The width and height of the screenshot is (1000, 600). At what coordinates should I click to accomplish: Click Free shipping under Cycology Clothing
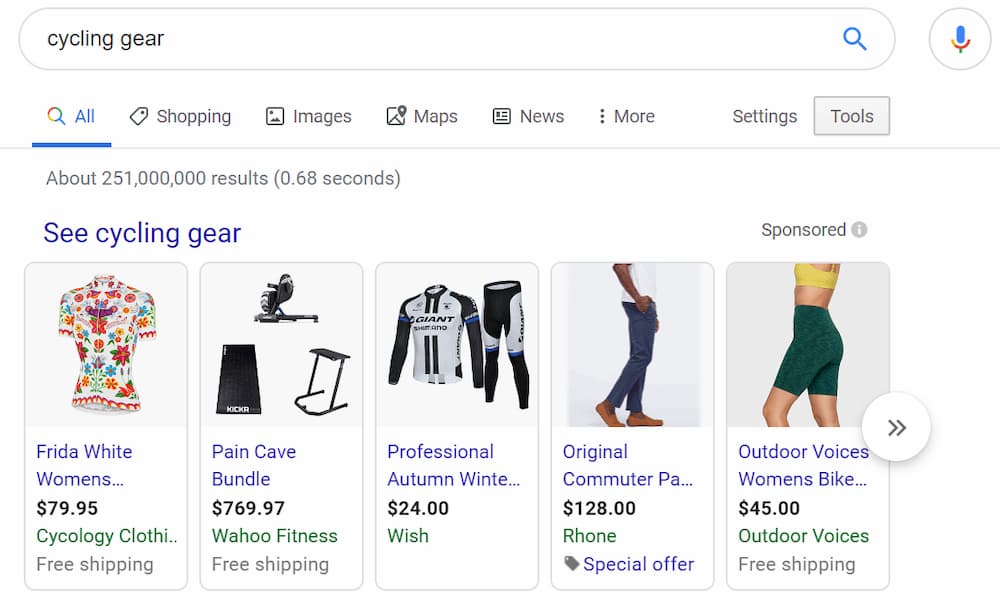(x=95, y=564)
